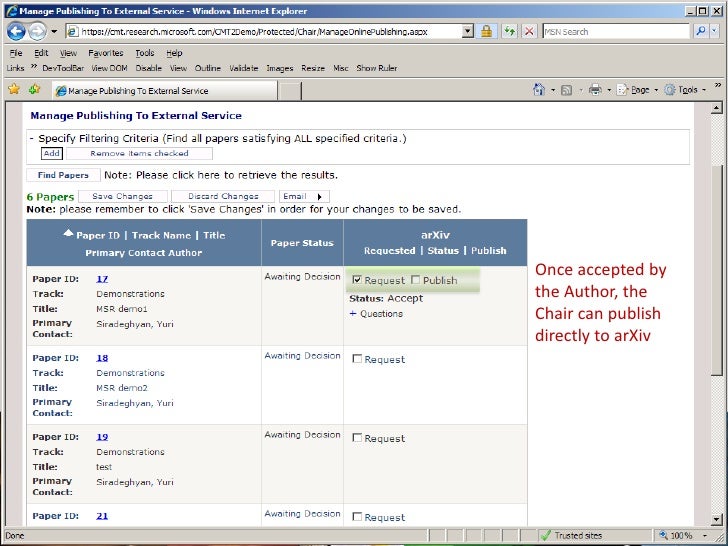Viewport: 728px width, 546px height.
Task: Open the Print dropdown arrow
Action: click(x=609, y=90)
